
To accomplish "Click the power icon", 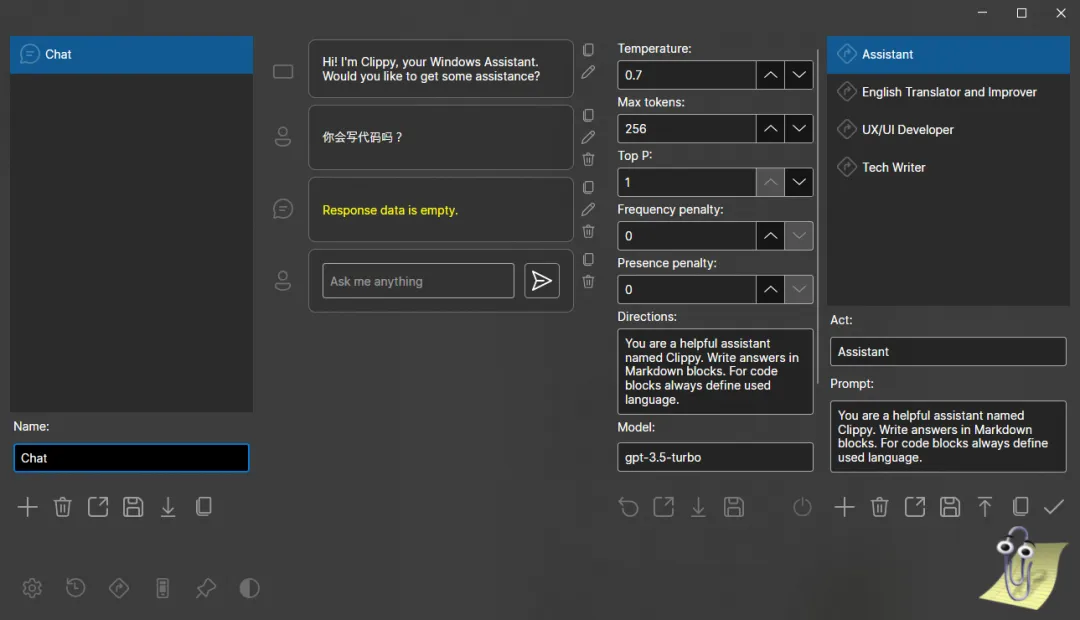I will tap(802, 508).
